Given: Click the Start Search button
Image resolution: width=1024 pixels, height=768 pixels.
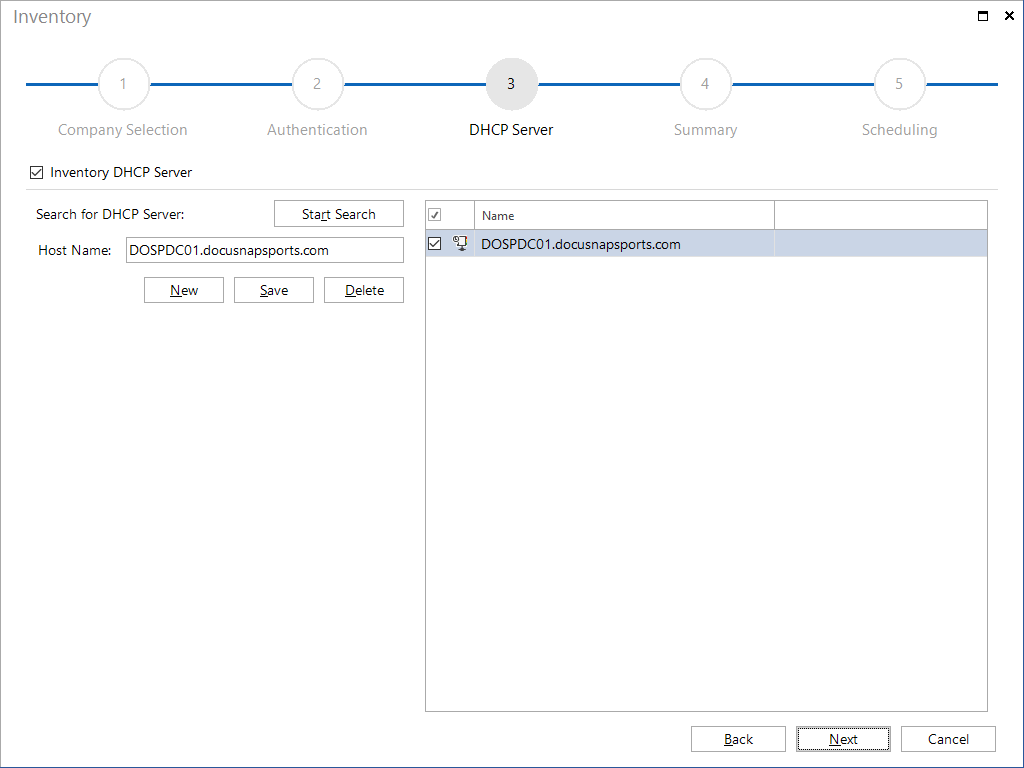Looking at the screenshot, I should click(x=339, y=214).
